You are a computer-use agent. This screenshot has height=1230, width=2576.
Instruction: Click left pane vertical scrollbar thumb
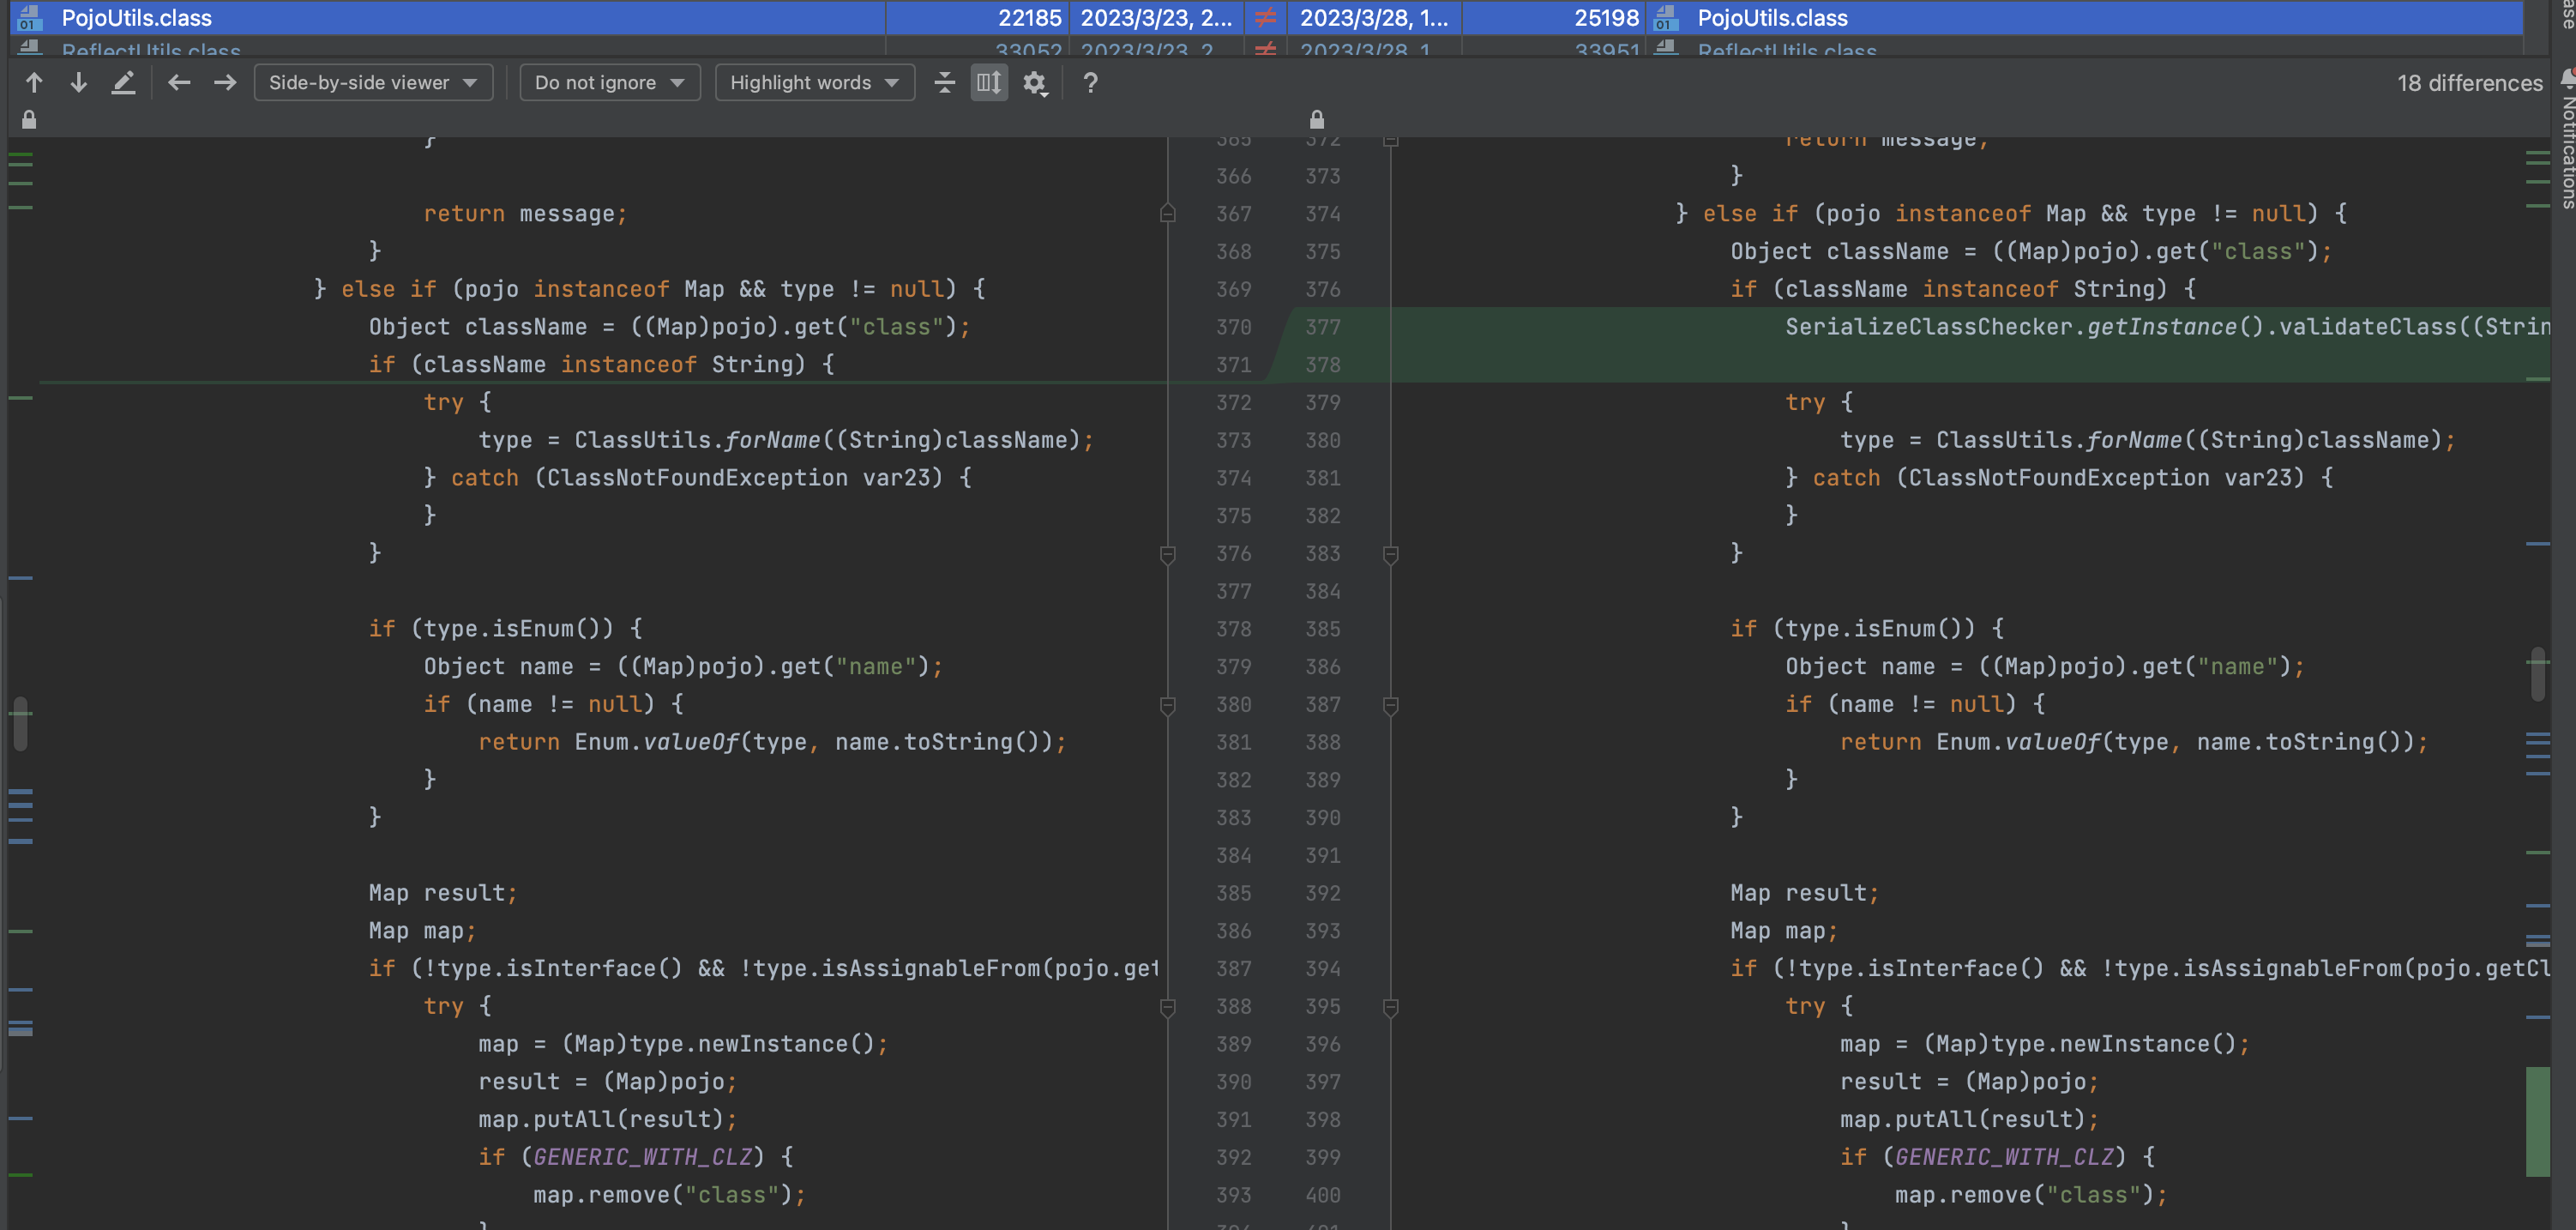pos(20,724)
